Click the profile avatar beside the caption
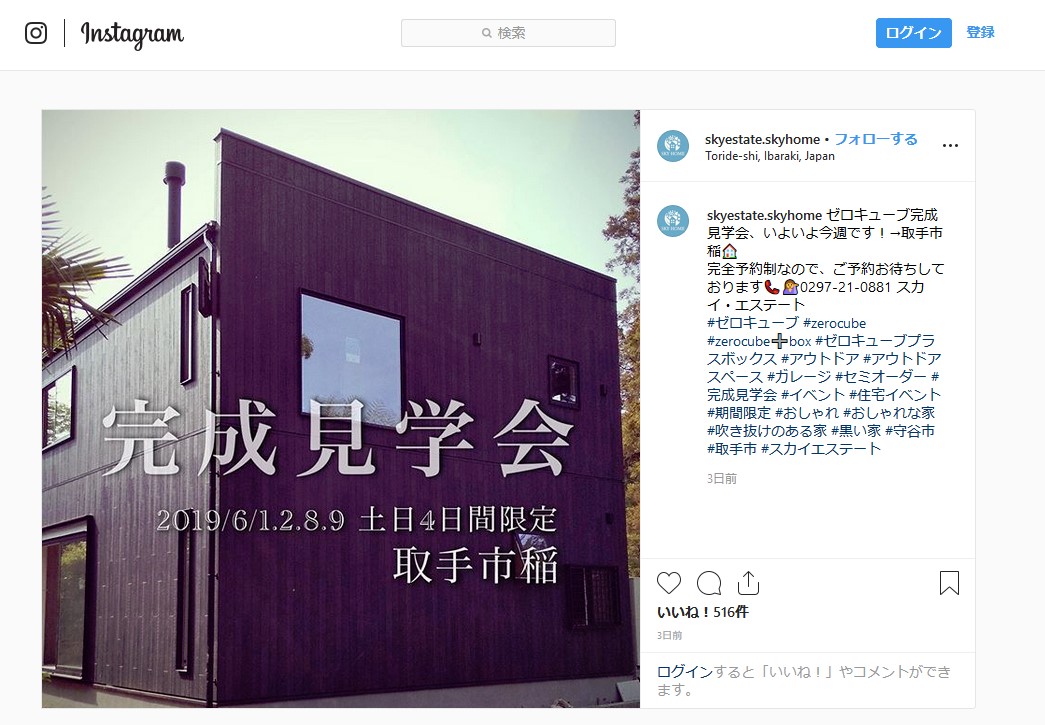 pos(673,221)
